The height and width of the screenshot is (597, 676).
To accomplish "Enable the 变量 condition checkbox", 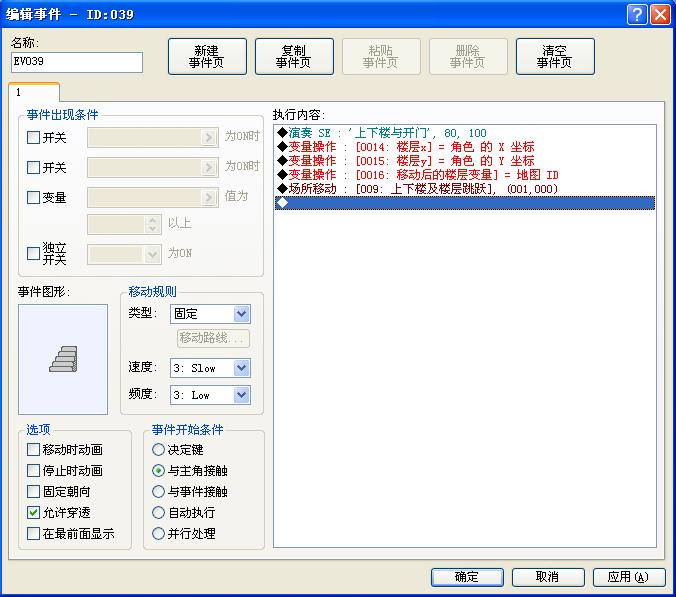I will pos(33,197).
